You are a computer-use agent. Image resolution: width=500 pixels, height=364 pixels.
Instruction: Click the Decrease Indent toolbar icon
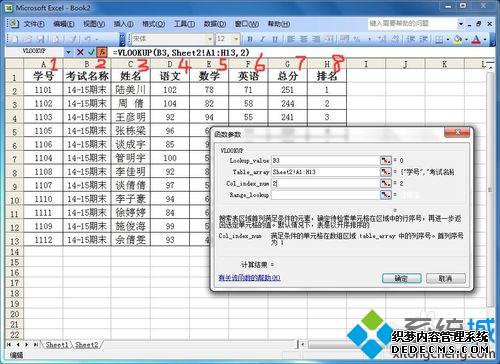click(x=411, y=39)
